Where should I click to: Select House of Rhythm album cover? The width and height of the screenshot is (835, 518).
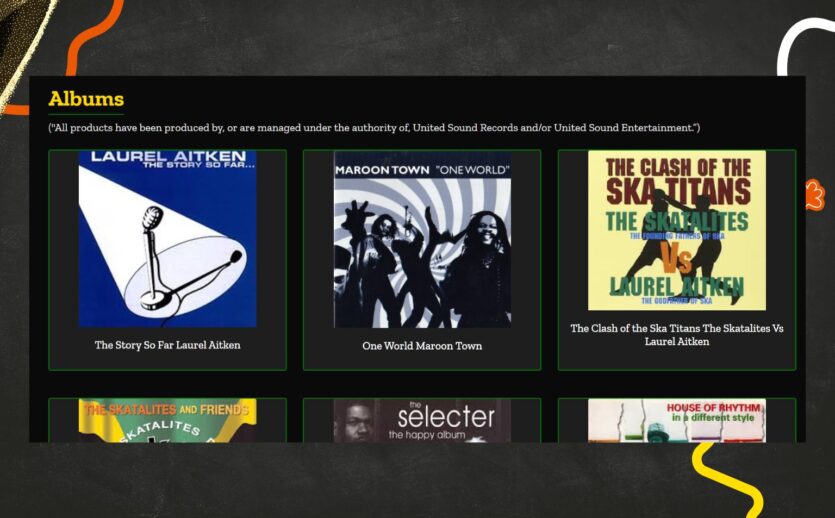pyautogui.click(x=677, y=420)
